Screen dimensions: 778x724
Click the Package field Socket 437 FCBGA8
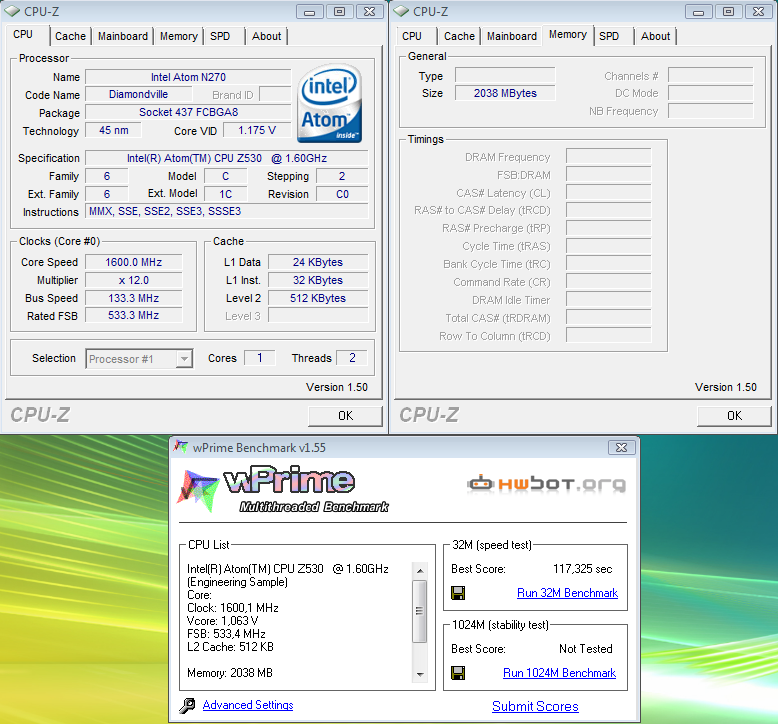point(188,112)
